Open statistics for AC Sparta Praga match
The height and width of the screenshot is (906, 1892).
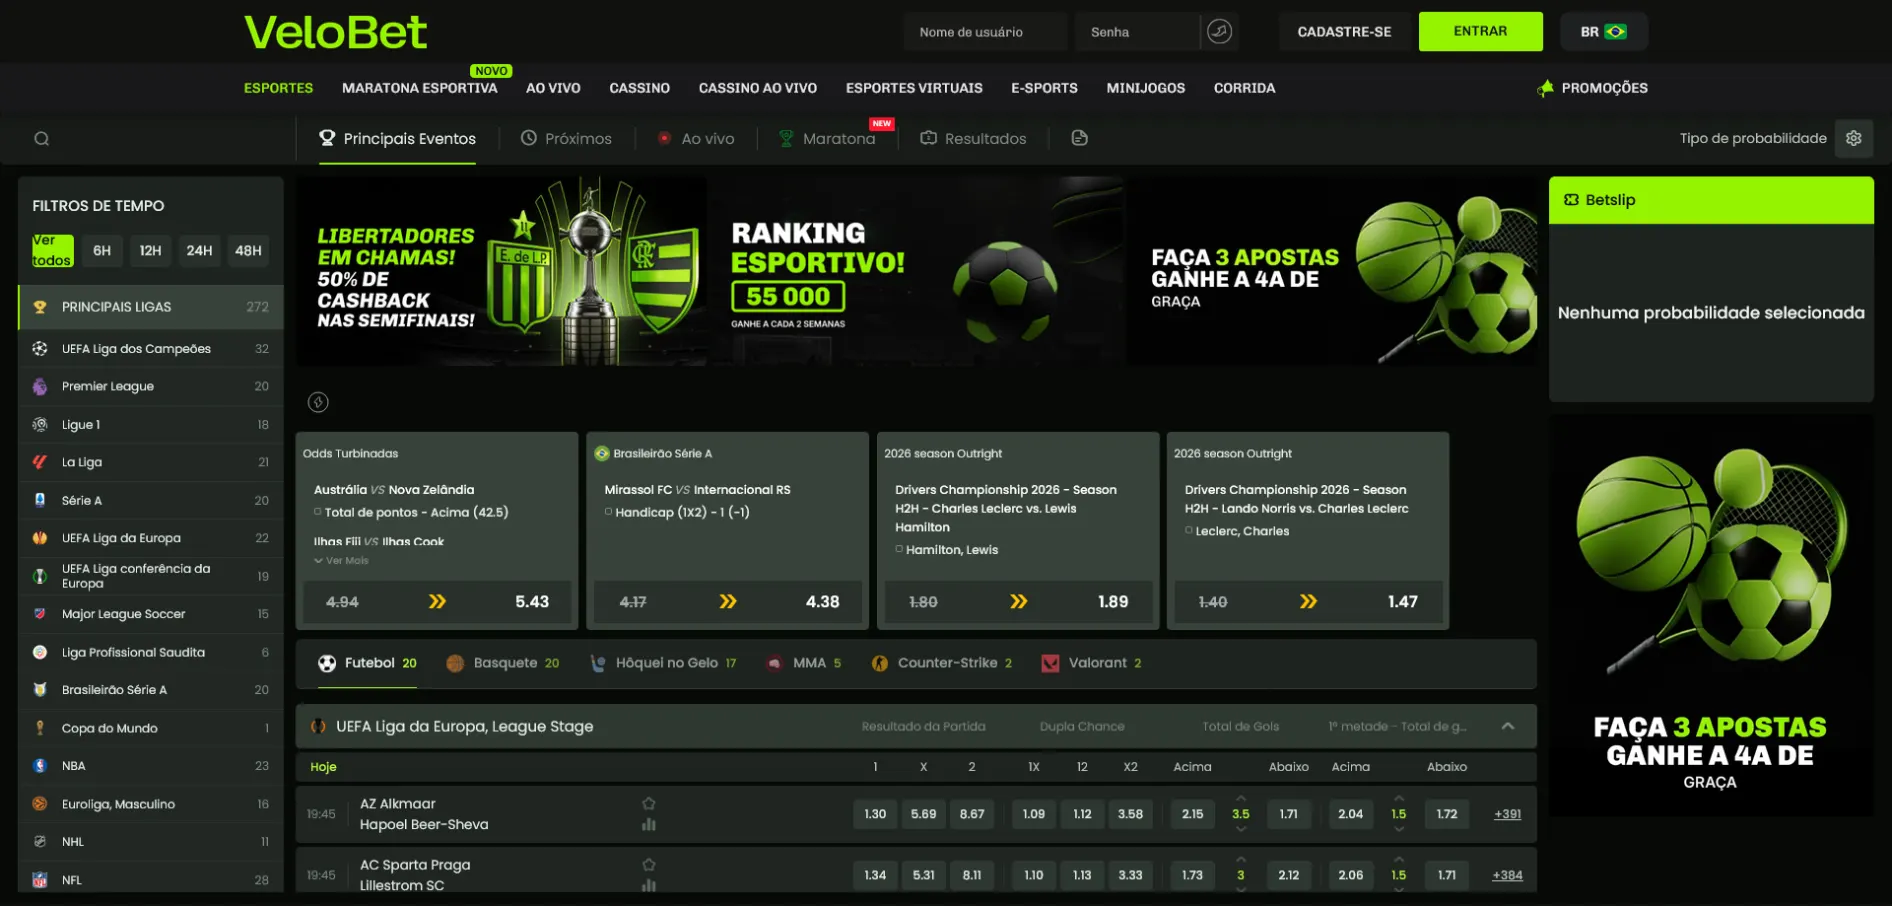649,885
